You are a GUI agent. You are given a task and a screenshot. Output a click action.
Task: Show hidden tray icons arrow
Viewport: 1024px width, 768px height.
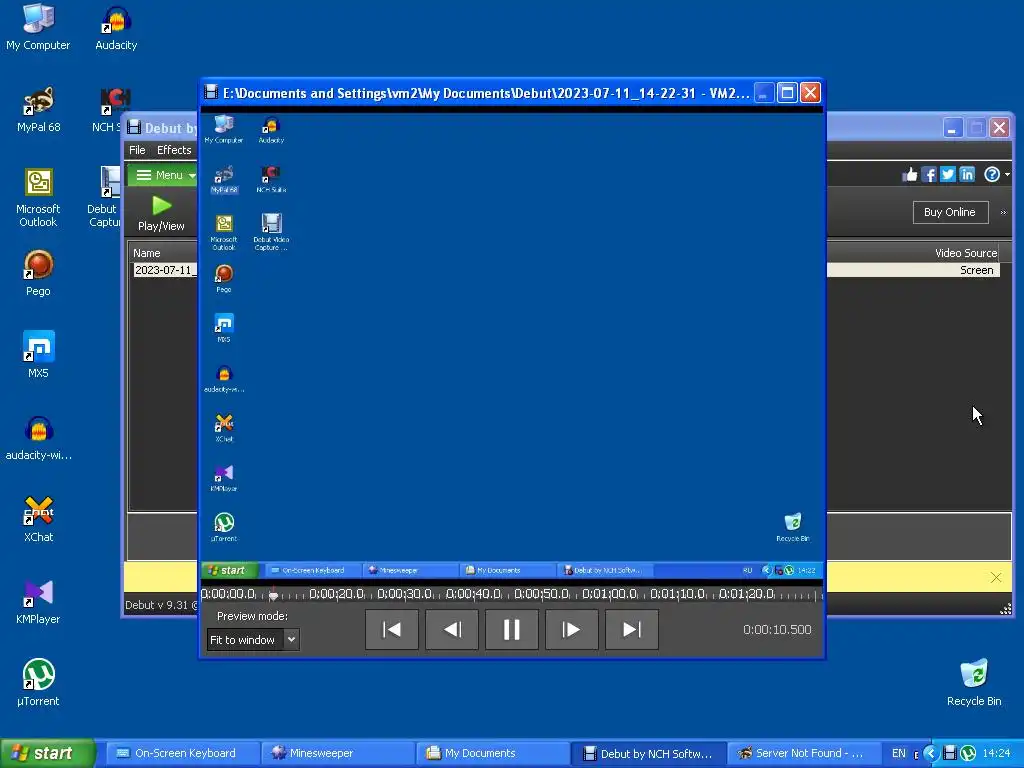(x=930, y=754)
